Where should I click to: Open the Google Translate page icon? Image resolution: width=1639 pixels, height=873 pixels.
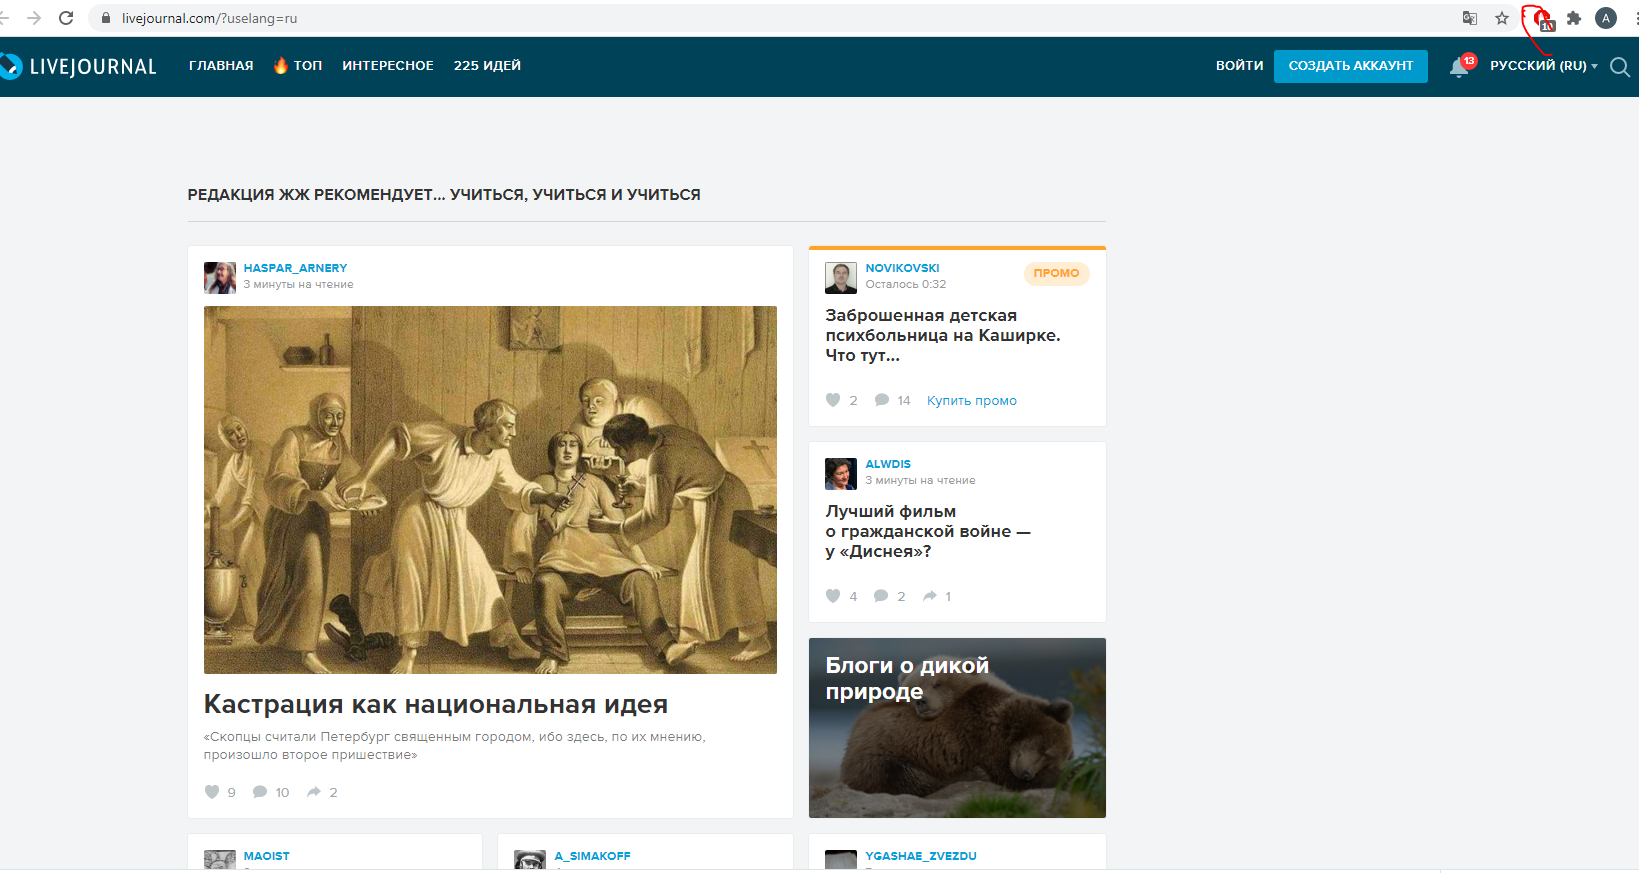(1470, 18)
